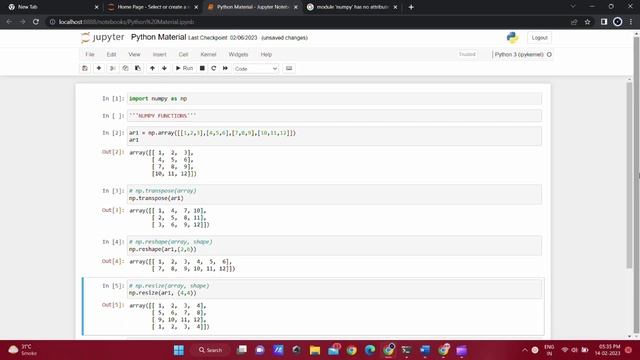Screen dimensions: 640x360
Task: Save the notebook with the save icon
Action: [x=85, y=68]
